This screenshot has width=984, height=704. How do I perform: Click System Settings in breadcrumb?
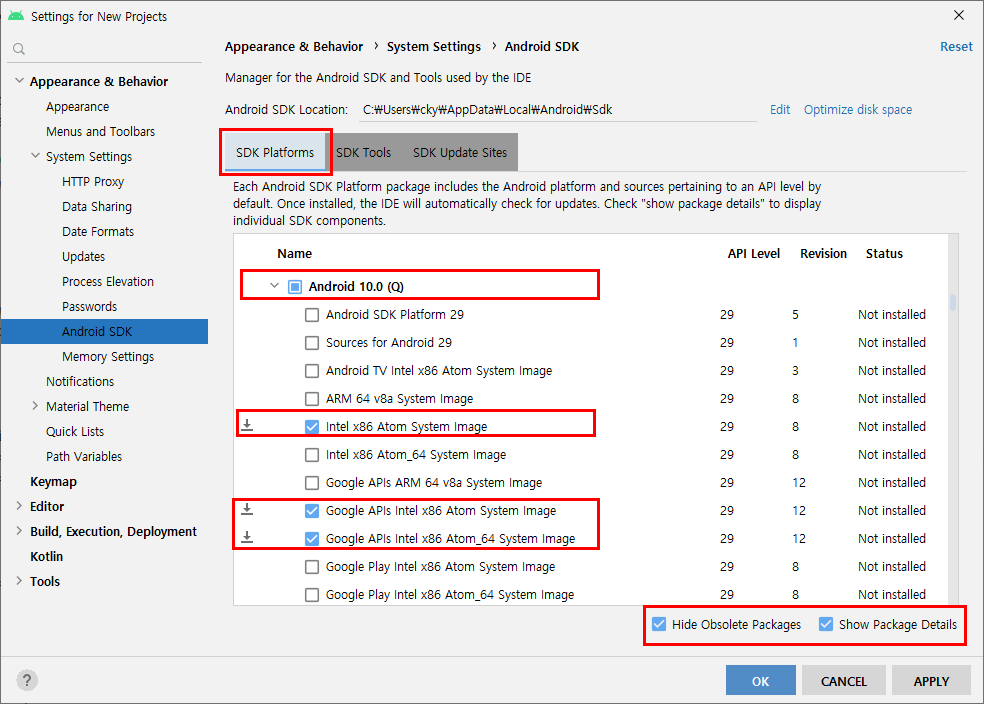[434, 46]
